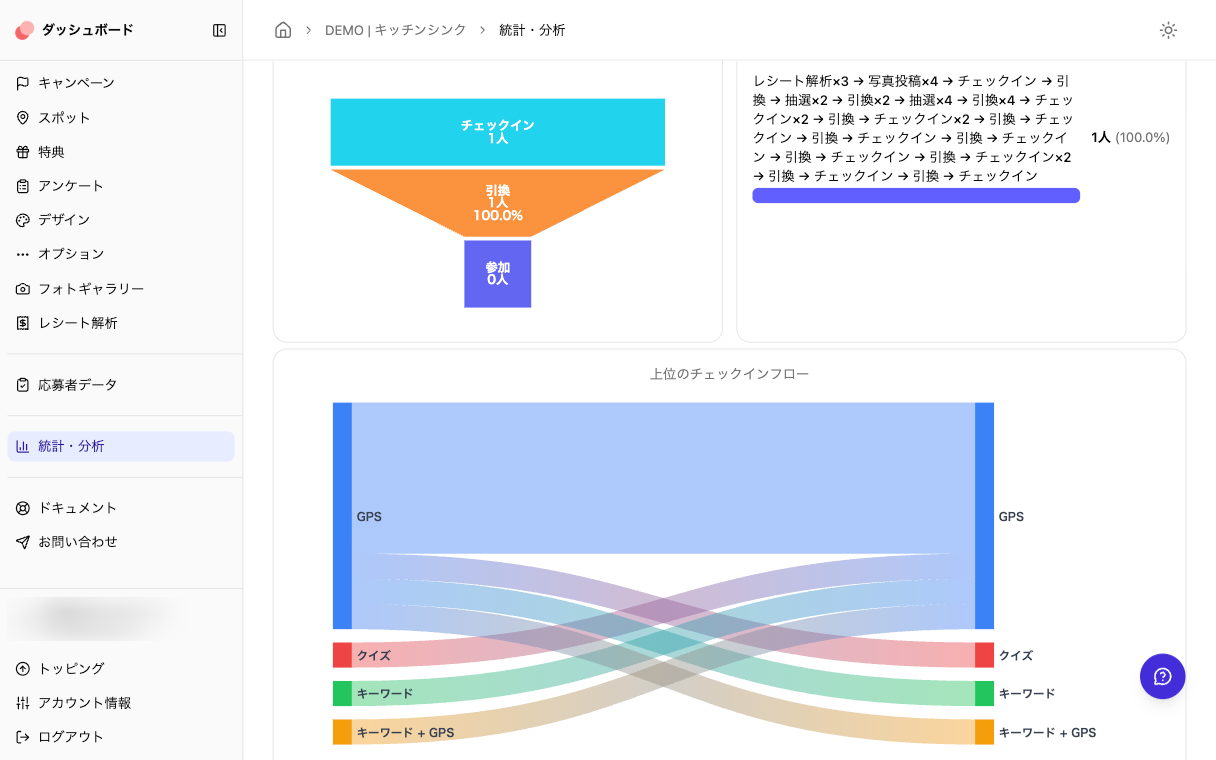The image size is (1216, 760).
Task: Click the purple percentage bar under the flow text
Action: point(915,195)
